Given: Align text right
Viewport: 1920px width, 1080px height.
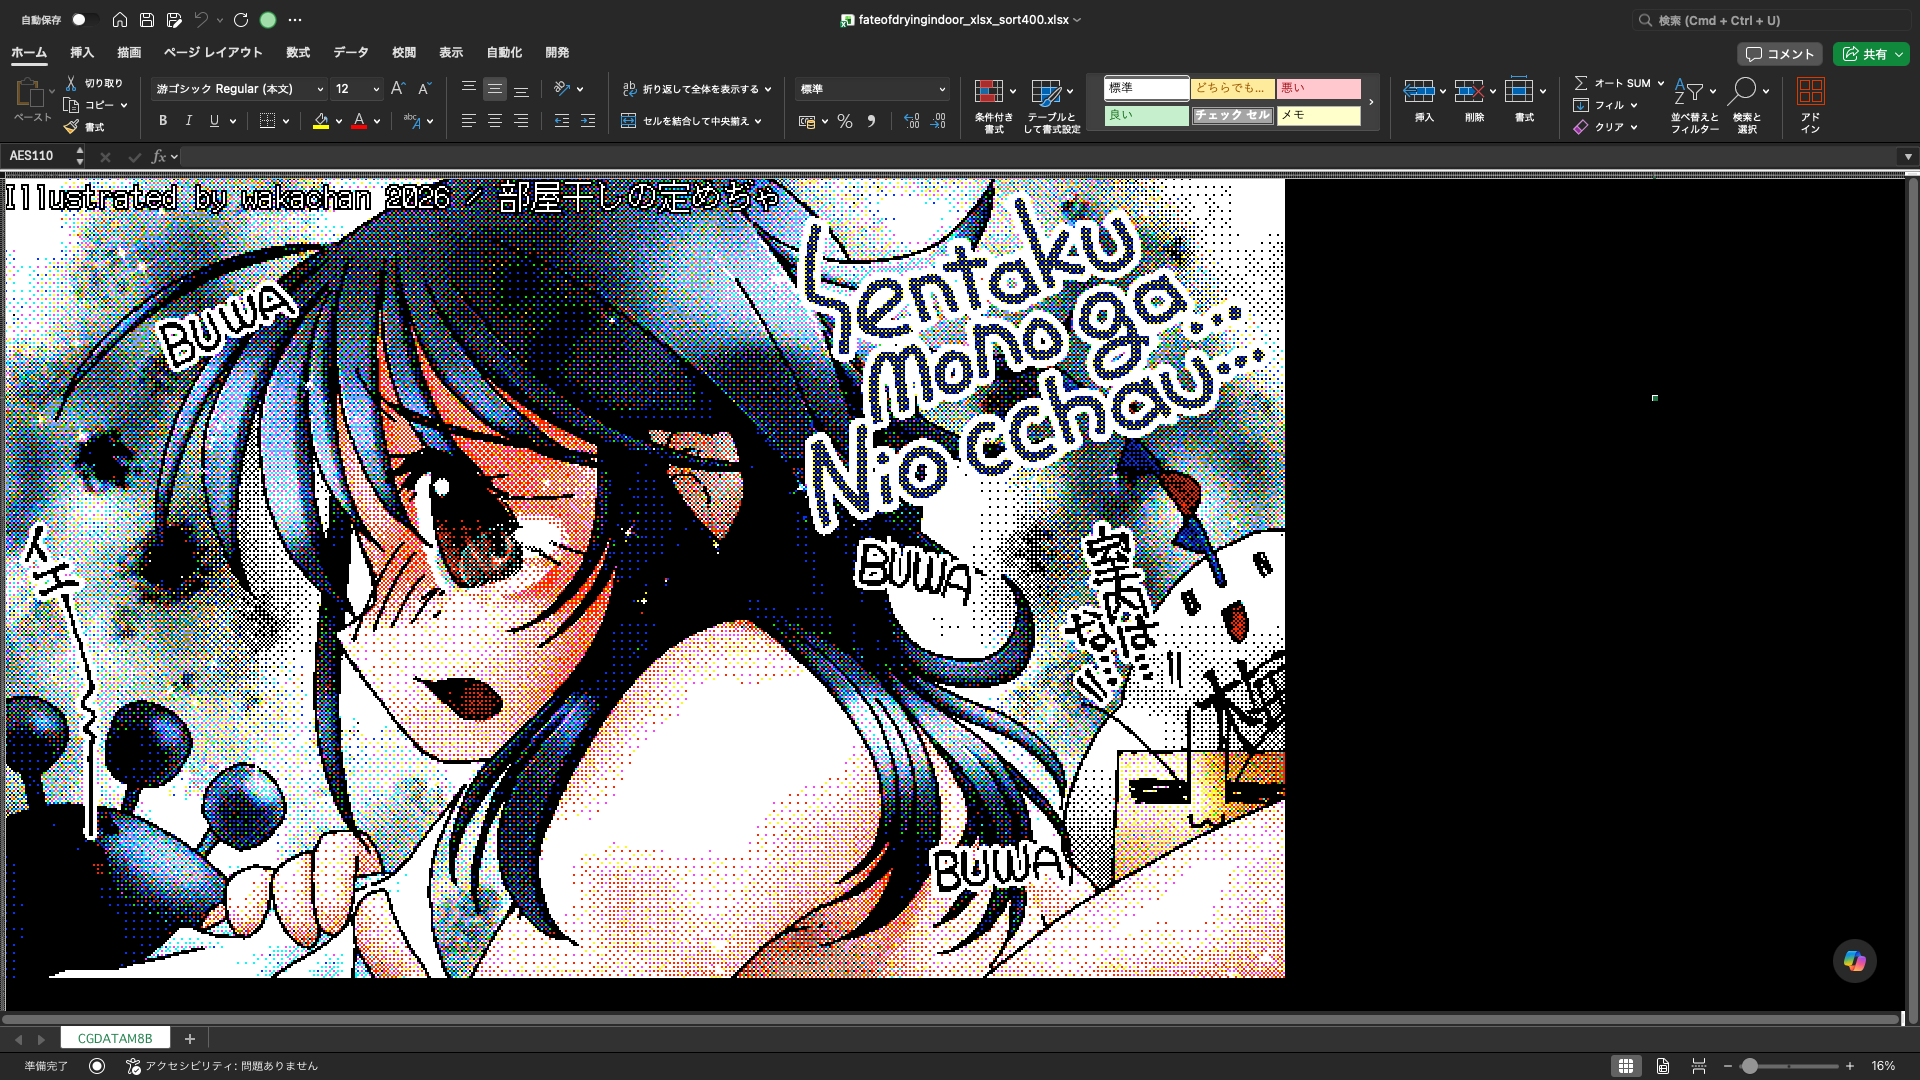Looking at the screenshot, I should (521, 121).
